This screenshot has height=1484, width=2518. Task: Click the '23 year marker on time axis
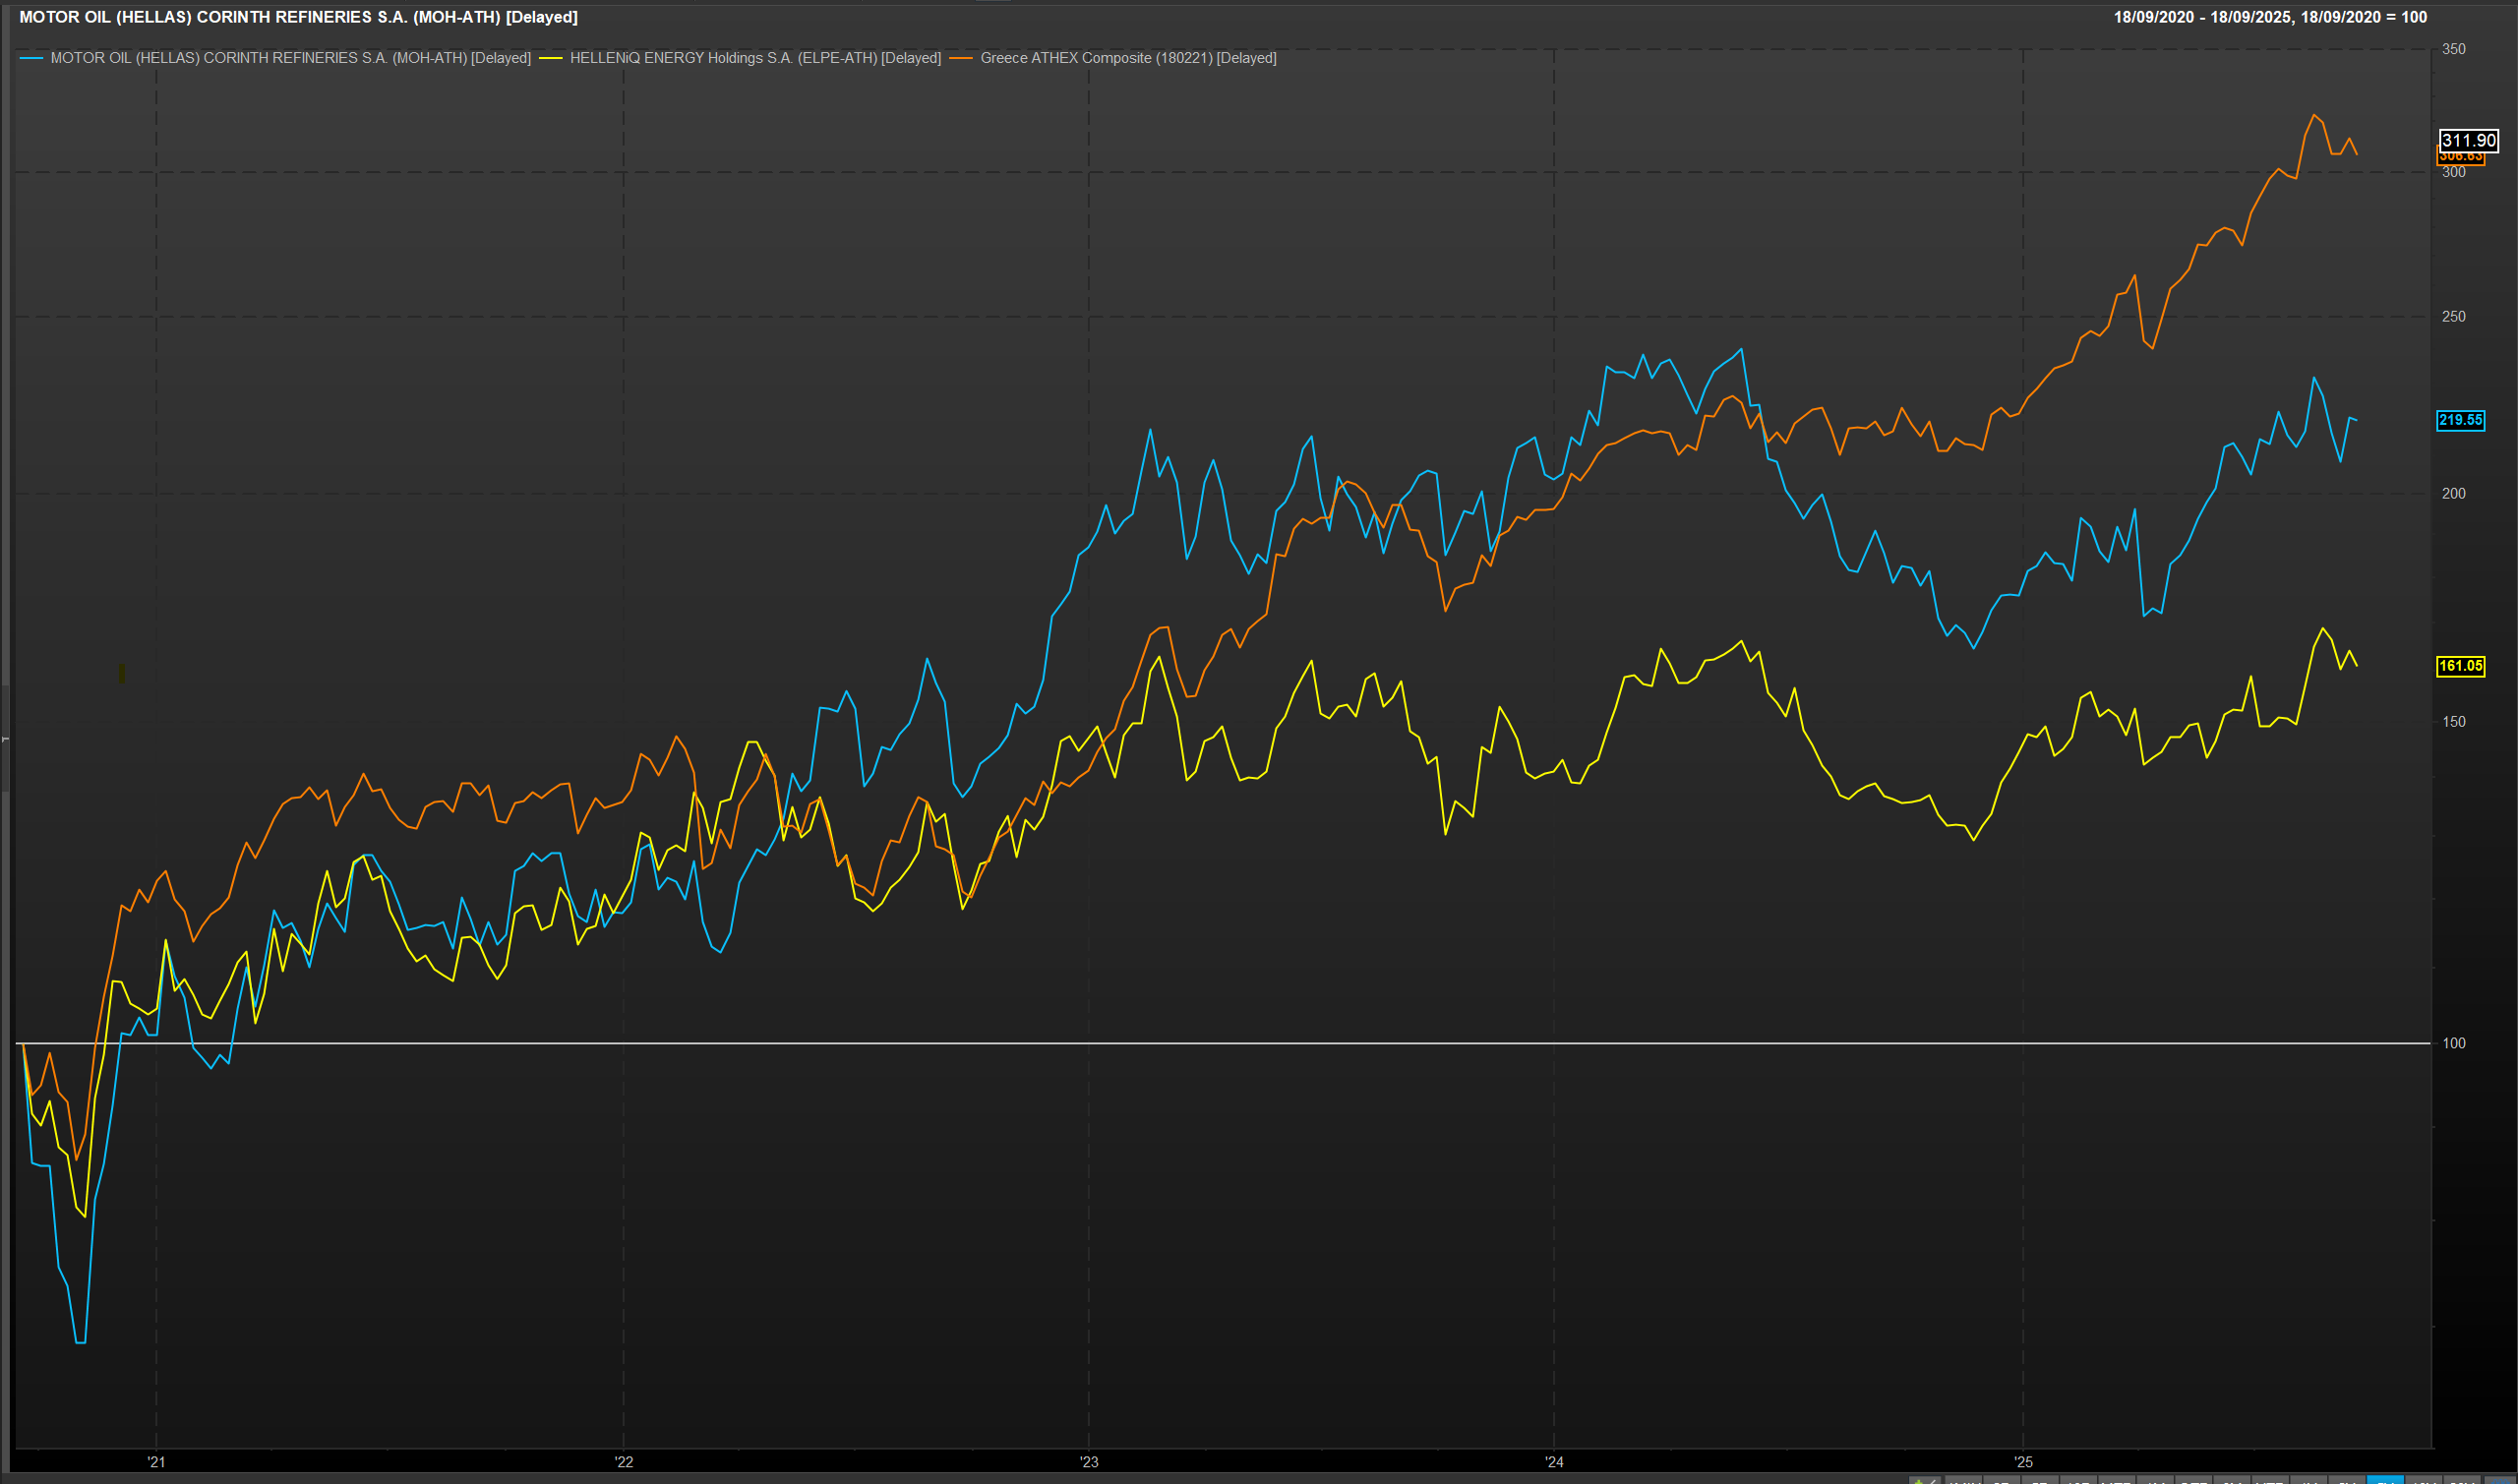pos(1088,1462)
